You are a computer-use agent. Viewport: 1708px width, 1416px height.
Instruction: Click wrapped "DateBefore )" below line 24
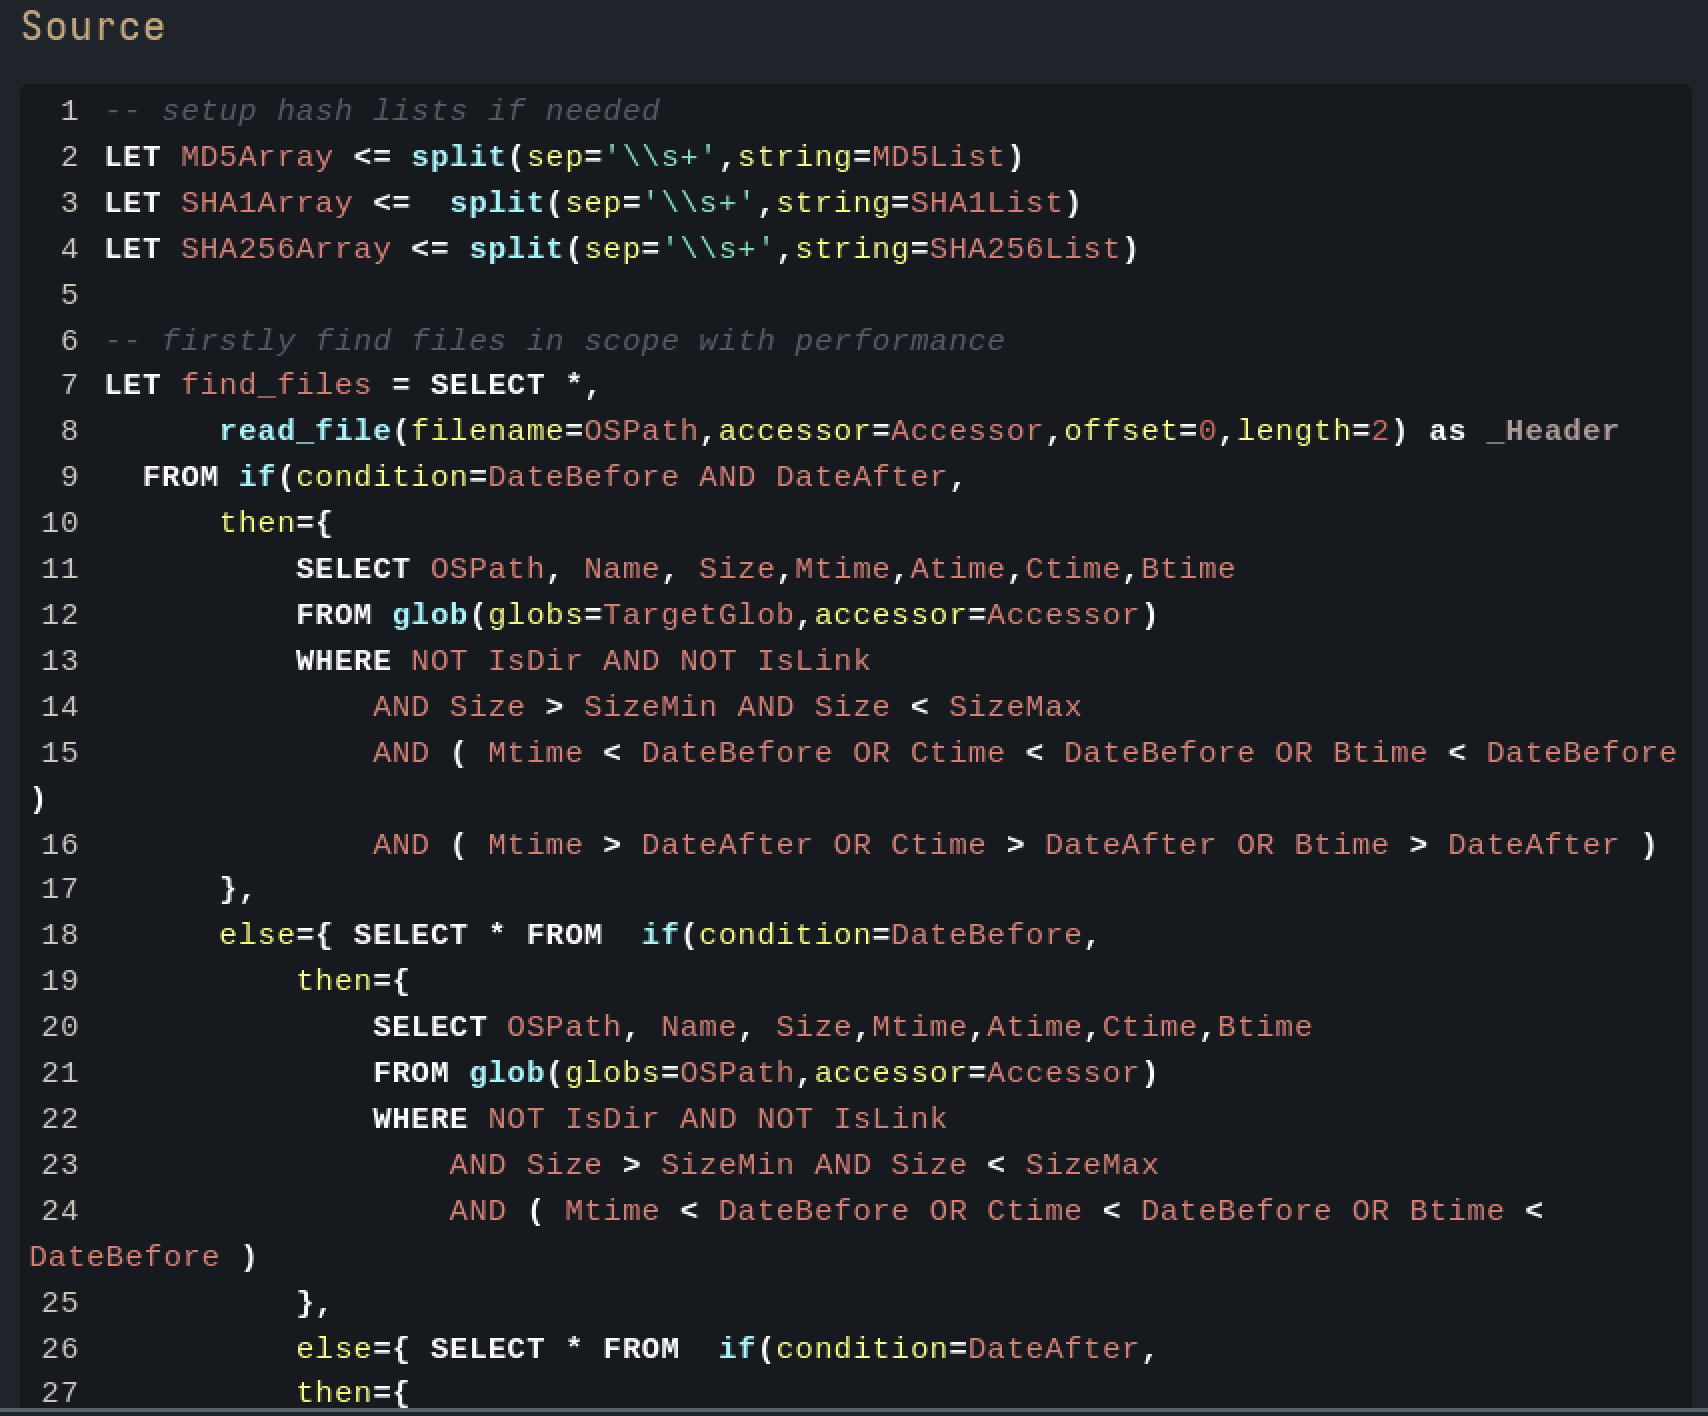(143, 1257)
